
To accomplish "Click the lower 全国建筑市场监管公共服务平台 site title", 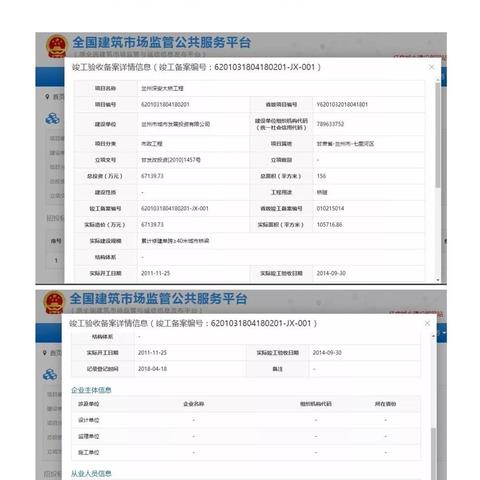I will tap(158, 298).
